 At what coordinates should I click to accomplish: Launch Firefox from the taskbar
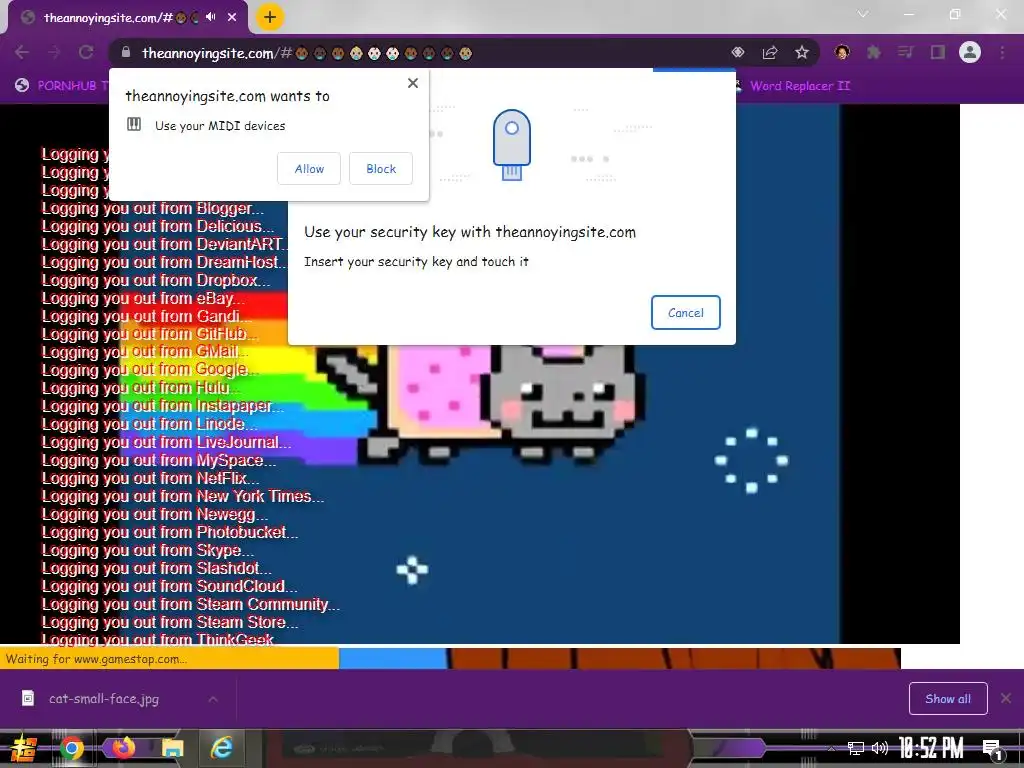click(122, 748)
